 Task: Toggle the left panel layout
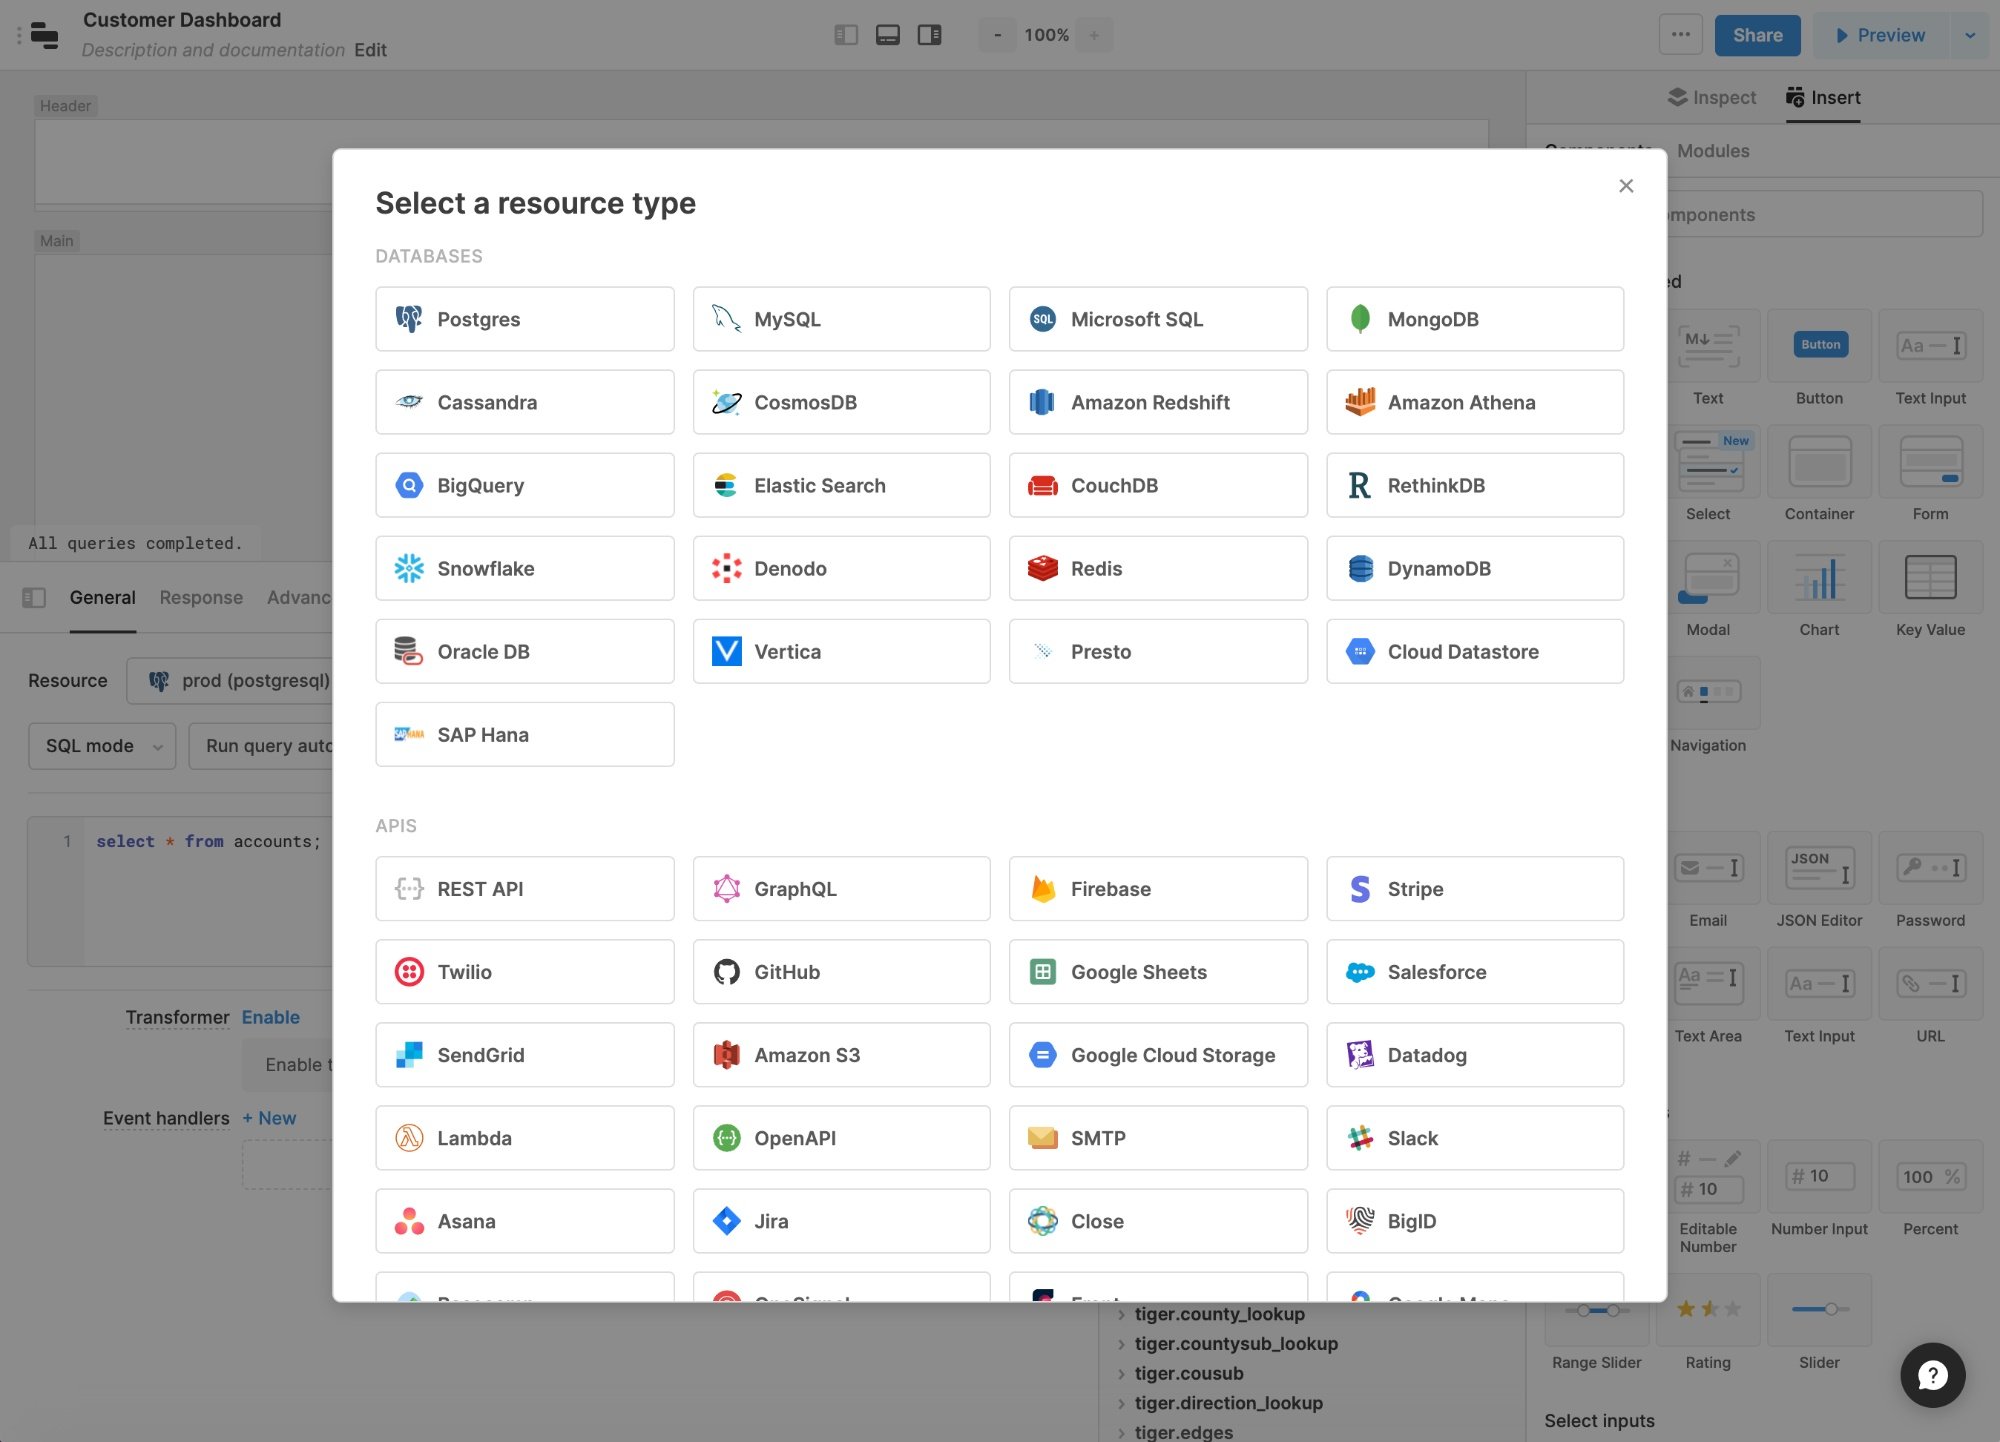pyautogui.click(x=846, y=35)
